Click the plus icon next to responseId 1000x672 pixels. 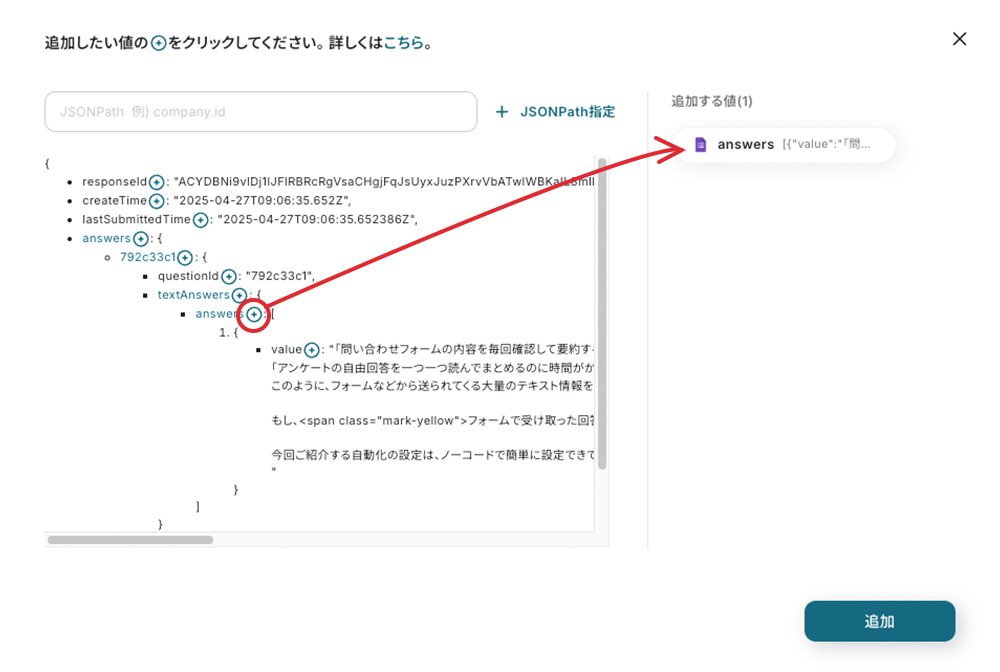pos(156,182)
